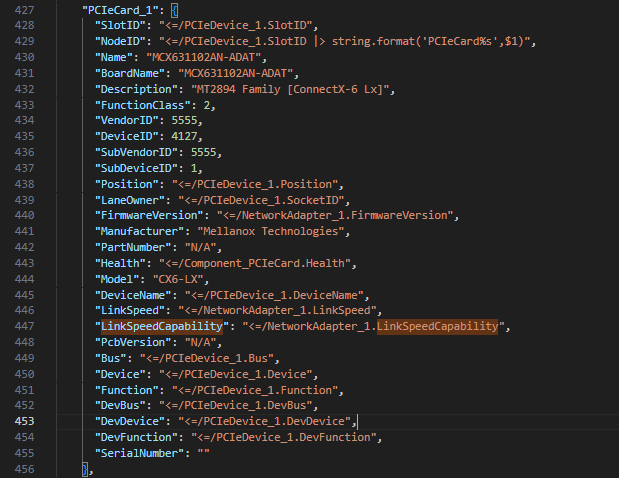This screenshot has width=619, height=478.
Task: Click the "MT2894 Family [ConnectX-6 Lx]" description value
Action: coord(291,89)
